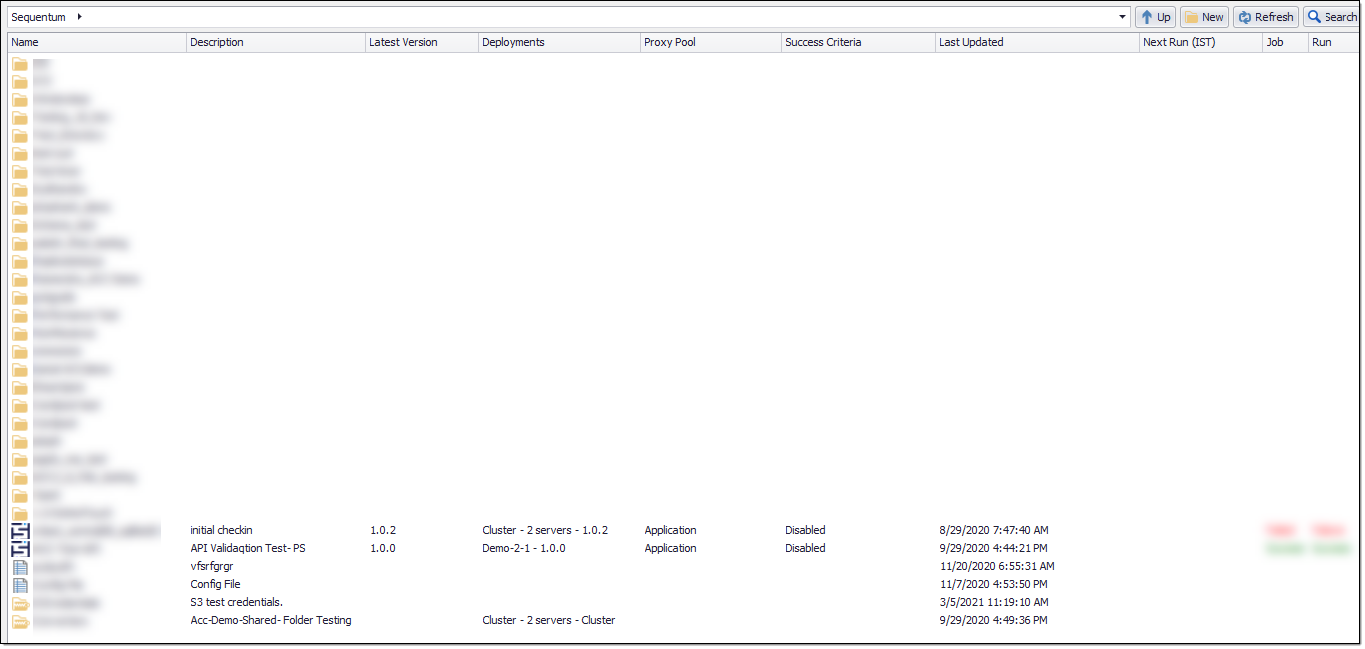
Task: Expand the arrow next to Sequentum in the path
Action: (79, 17)
